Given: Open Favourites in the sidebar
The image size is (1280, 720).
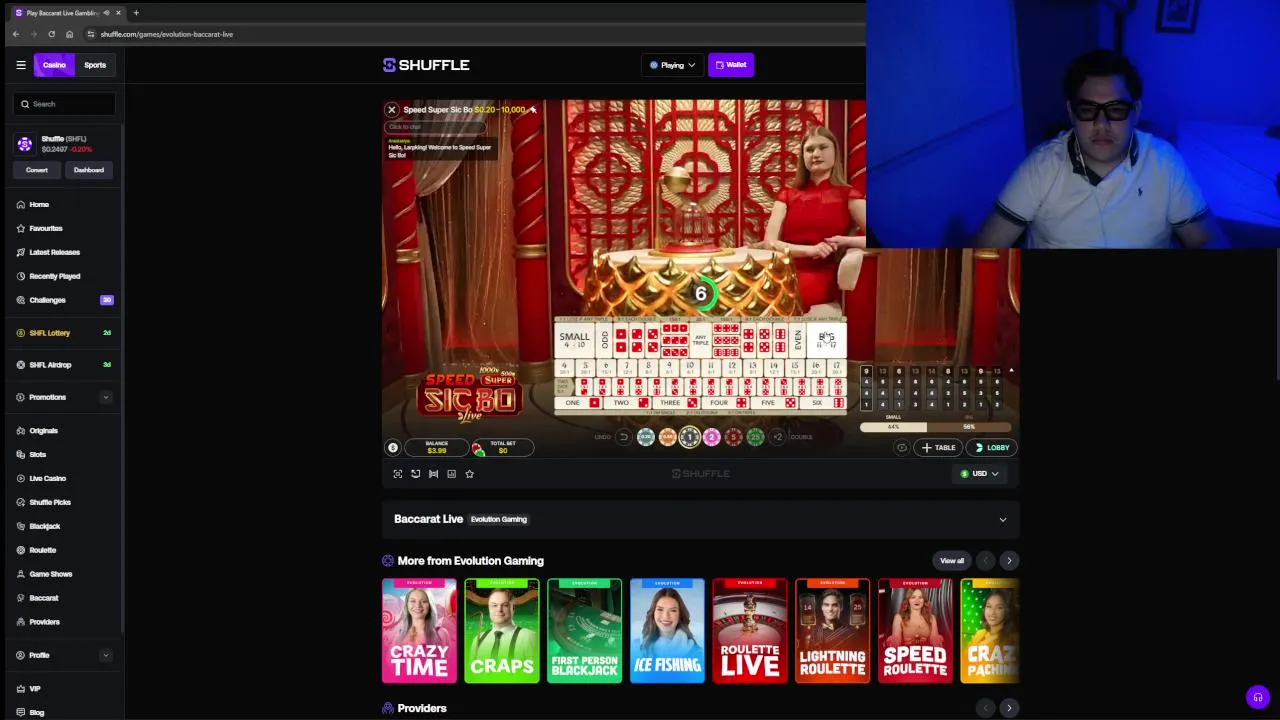Looking at the screenshot, I should tap(46, 228).
